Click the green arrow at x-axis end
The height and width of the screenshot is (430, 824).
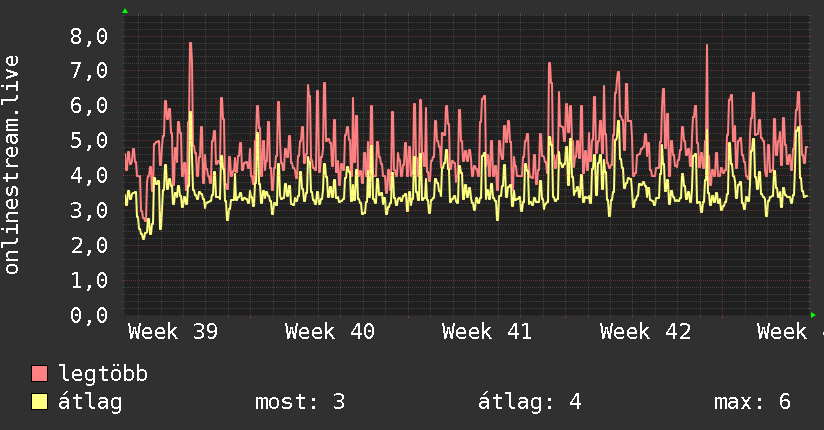click(x=813, y=315)
